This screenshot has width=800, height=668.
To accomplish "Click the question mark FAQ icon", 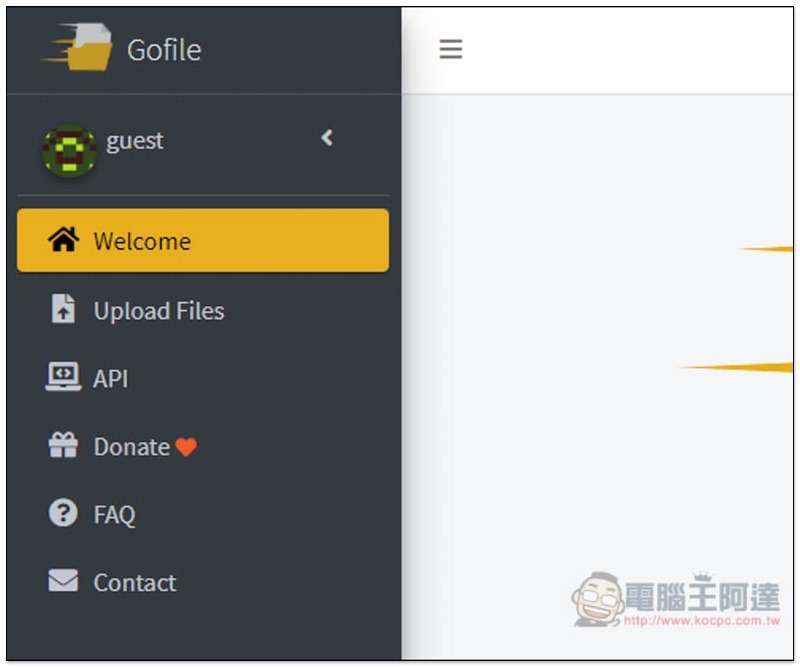I will point(63,512).
